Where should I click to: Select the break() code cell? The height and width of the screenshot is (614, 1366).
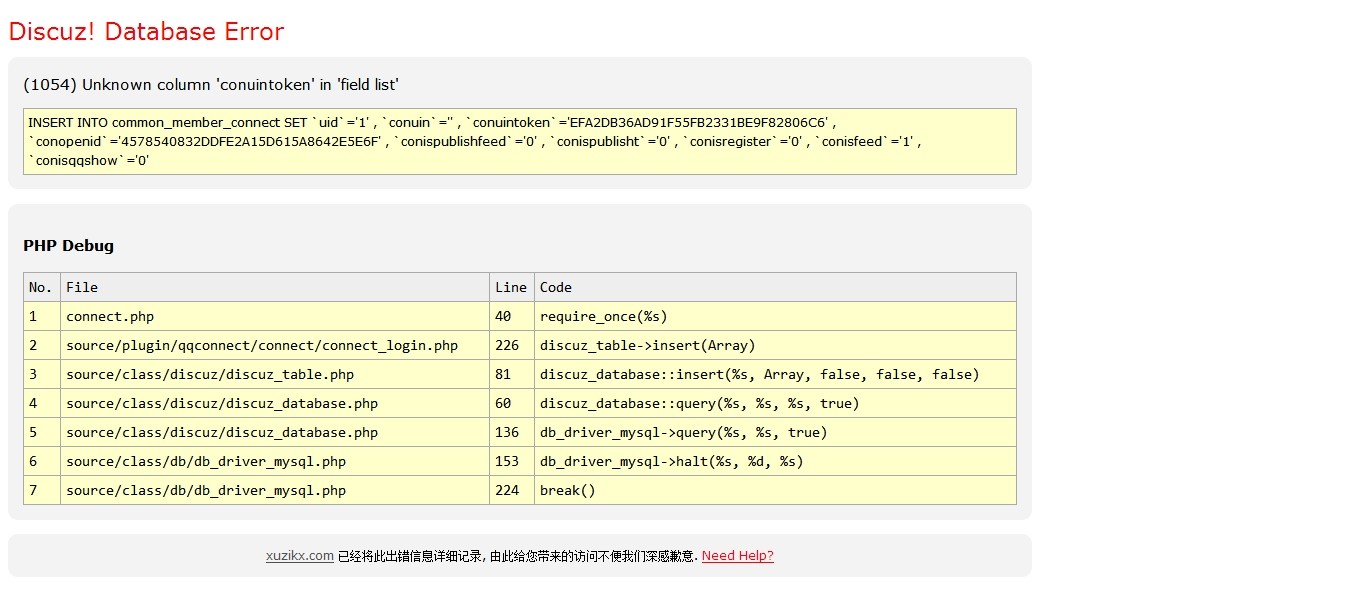[x=566, y=490]
